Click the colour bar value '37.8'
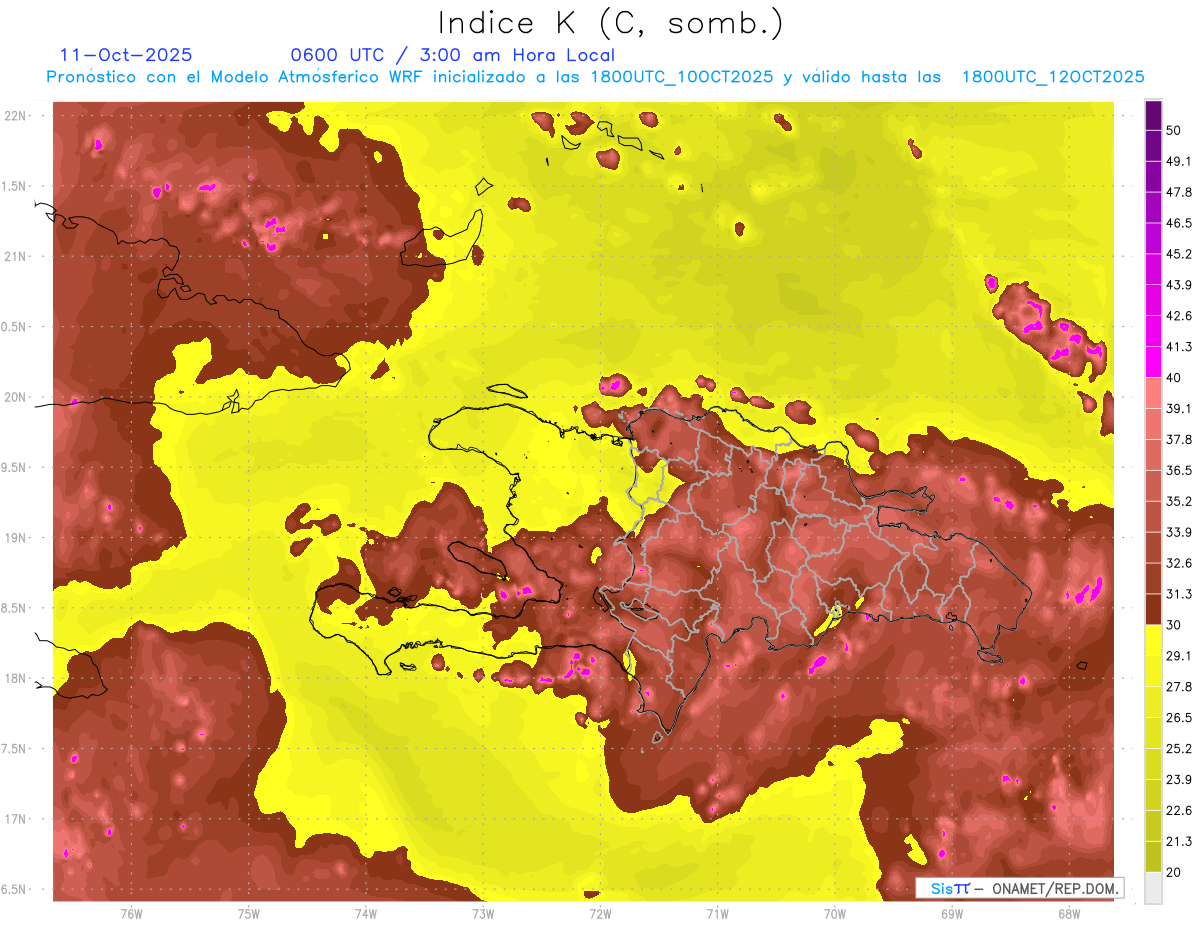 point(1178,439)
